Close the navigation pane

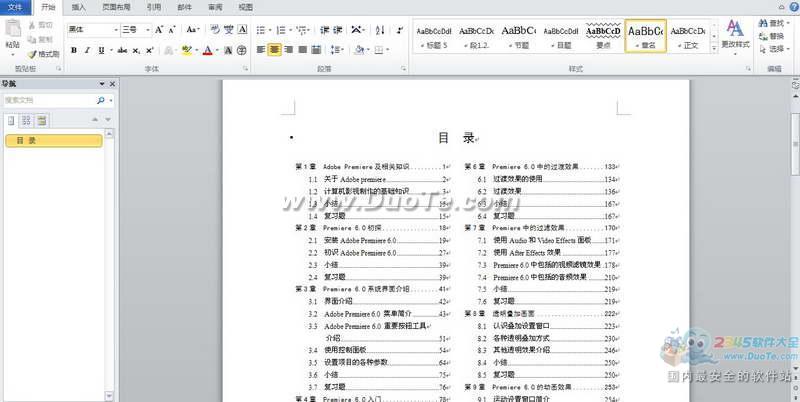[112, 84]
